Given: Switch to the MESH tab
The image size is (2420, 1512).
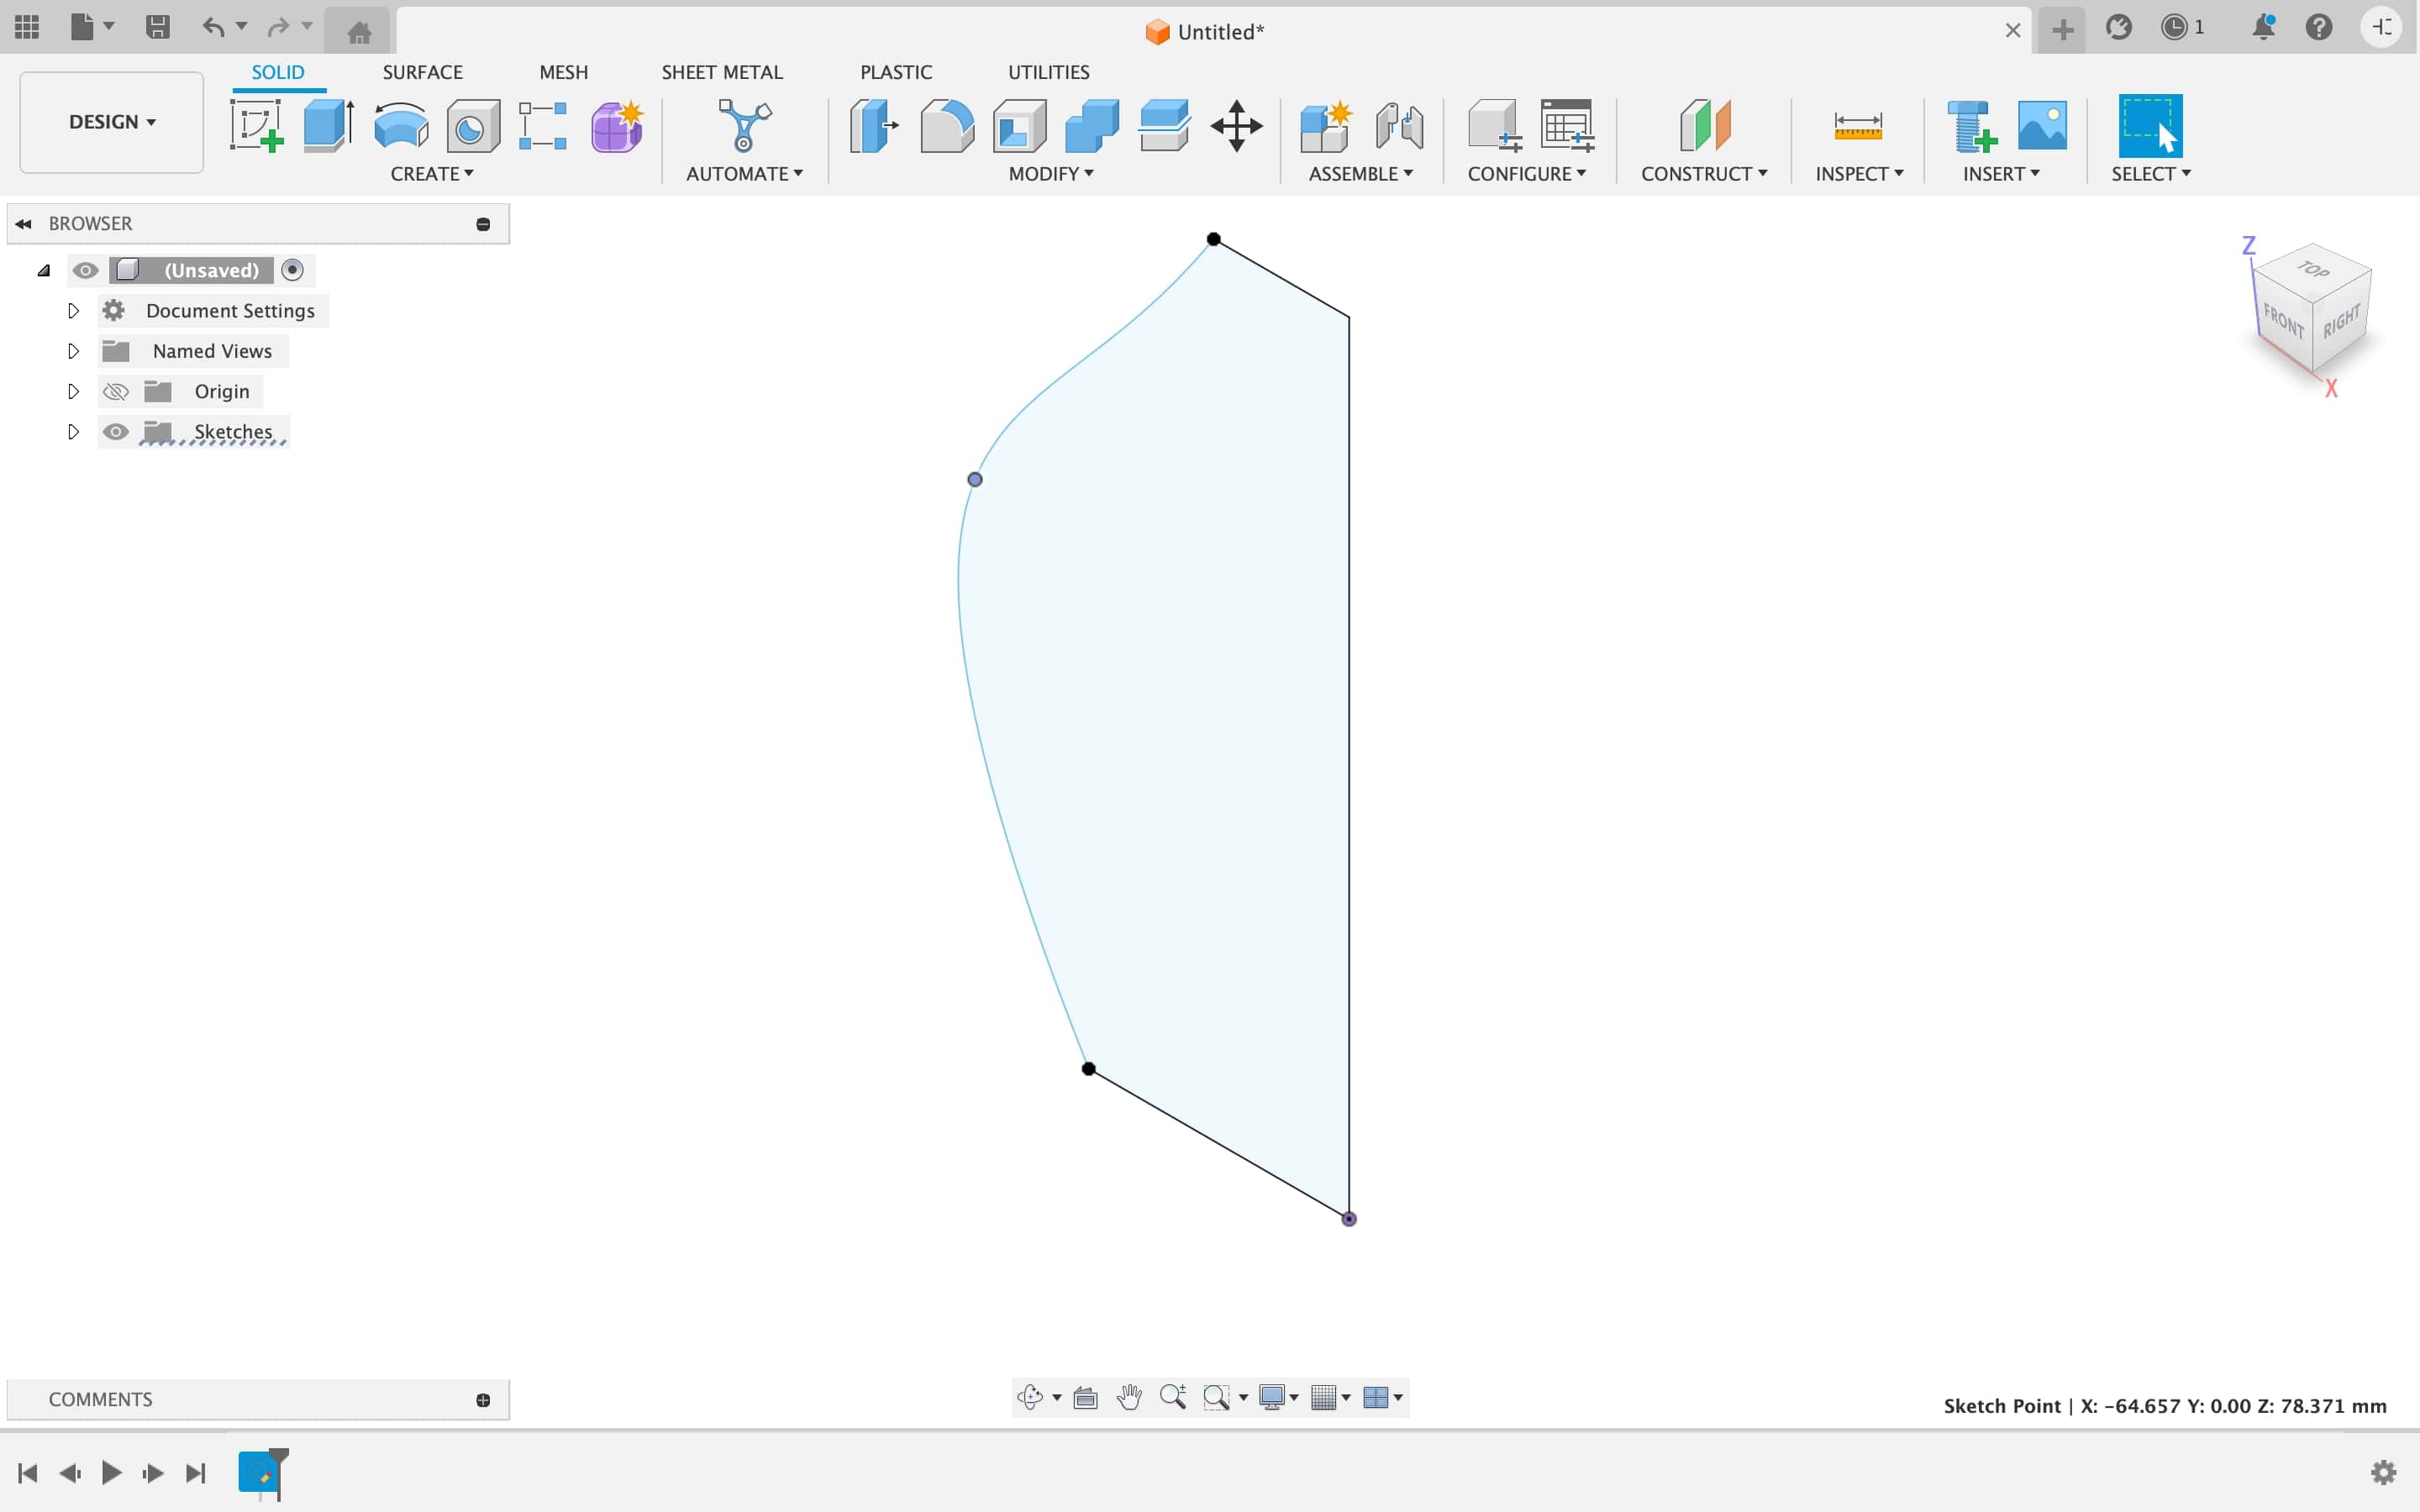Looking at the screenshot, I should point(564,72).
